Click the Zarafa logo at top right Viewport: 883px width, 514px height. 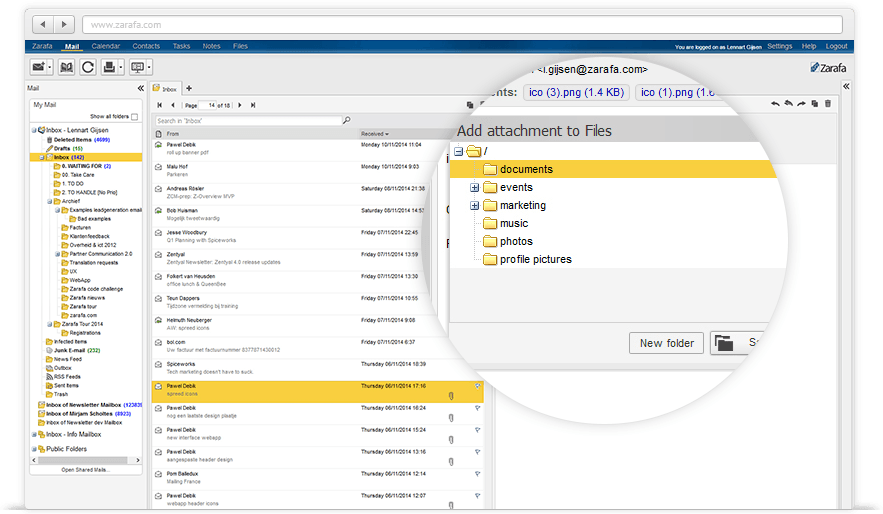coord(828,68)
